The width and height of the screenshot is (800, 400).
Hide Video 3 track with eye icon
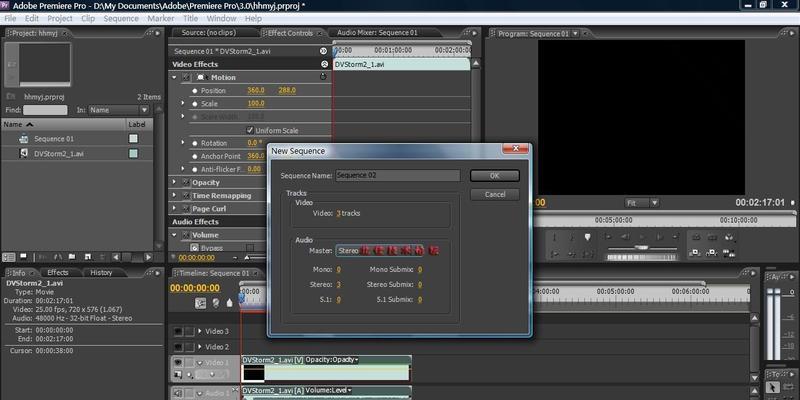tap(179, 331)
